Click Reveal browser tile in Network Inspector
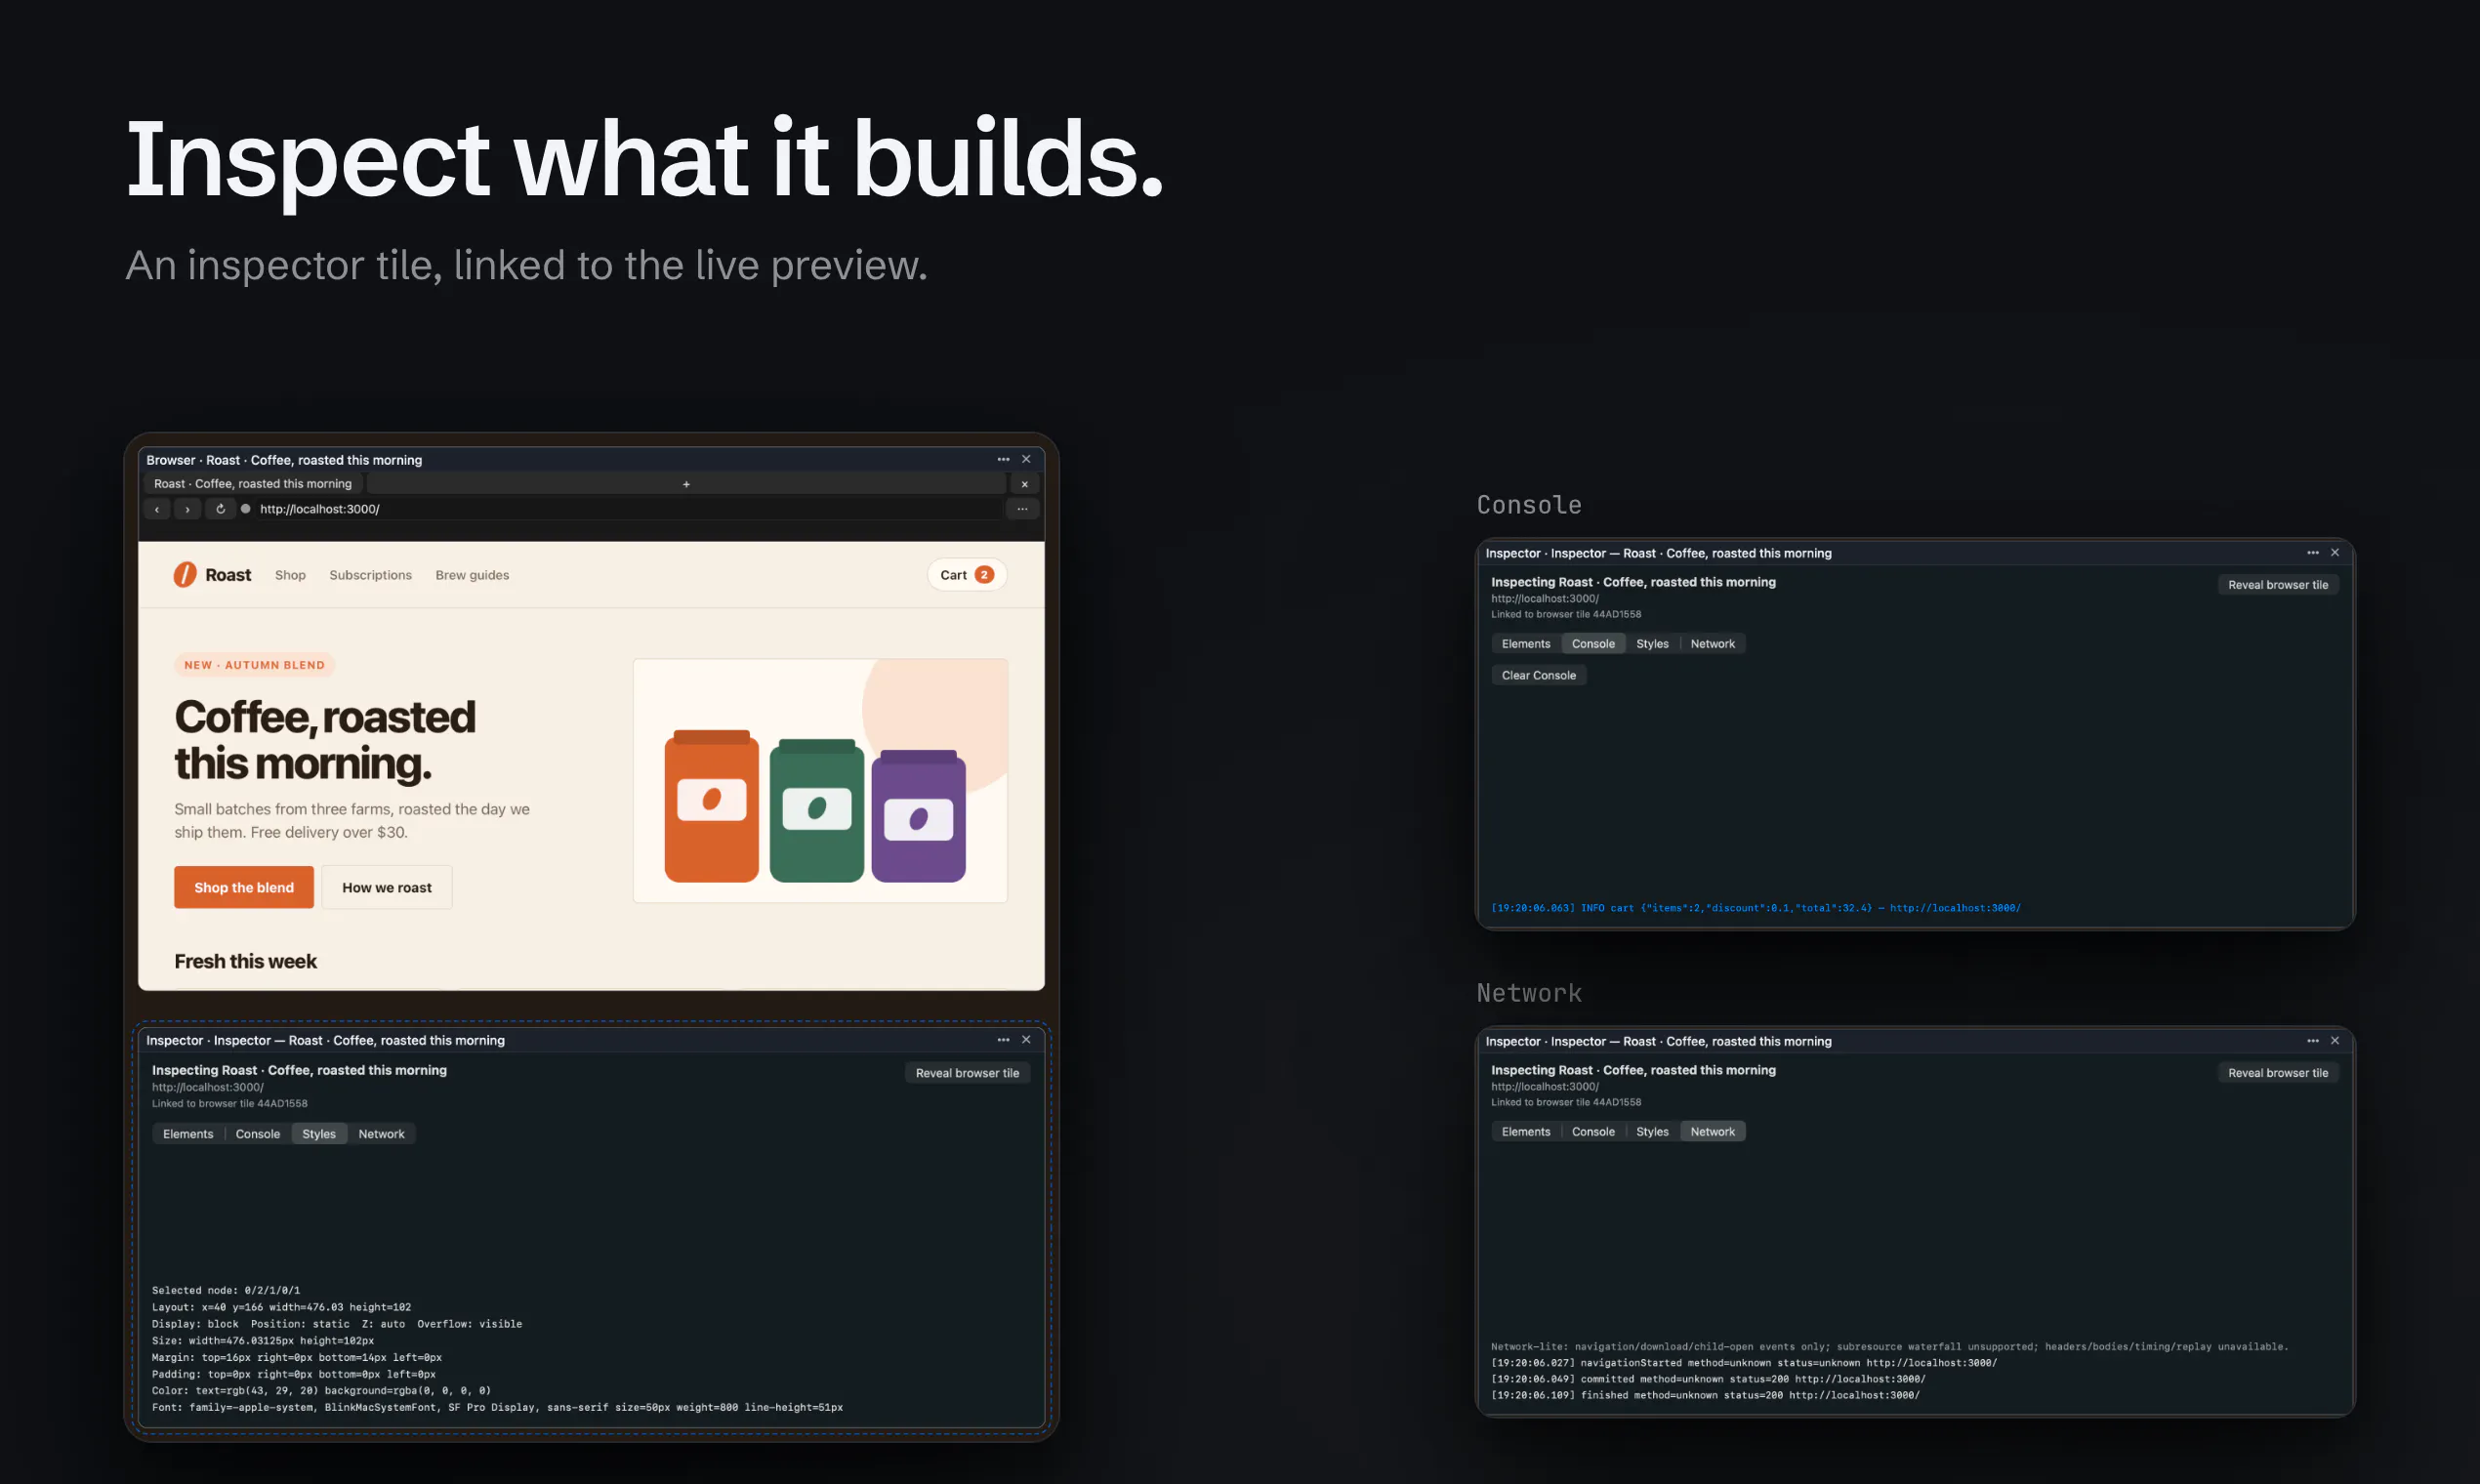The height and width of the screenshot is (1484, 2480). click(2278, 1073)
